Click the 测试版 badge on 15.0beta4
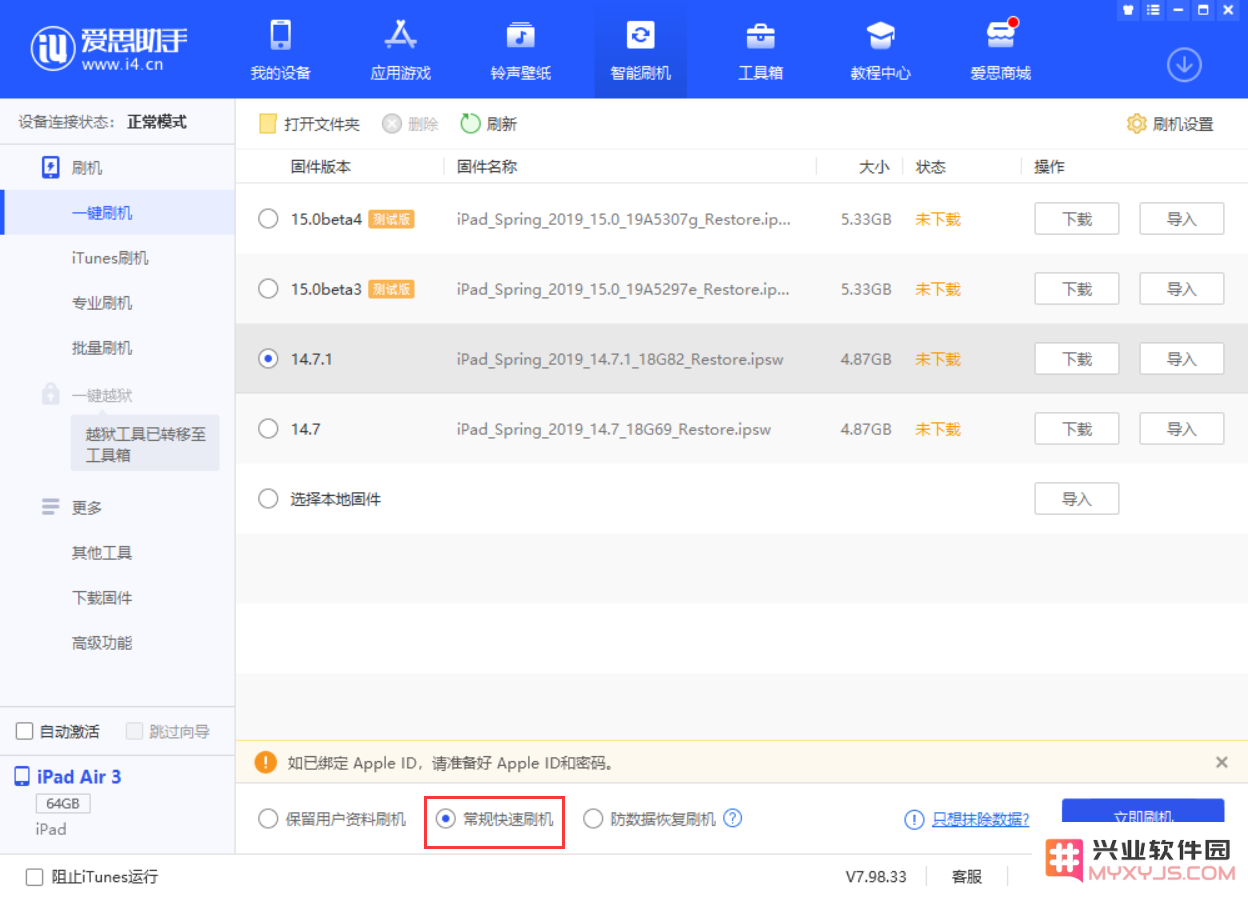 [391, 220]
